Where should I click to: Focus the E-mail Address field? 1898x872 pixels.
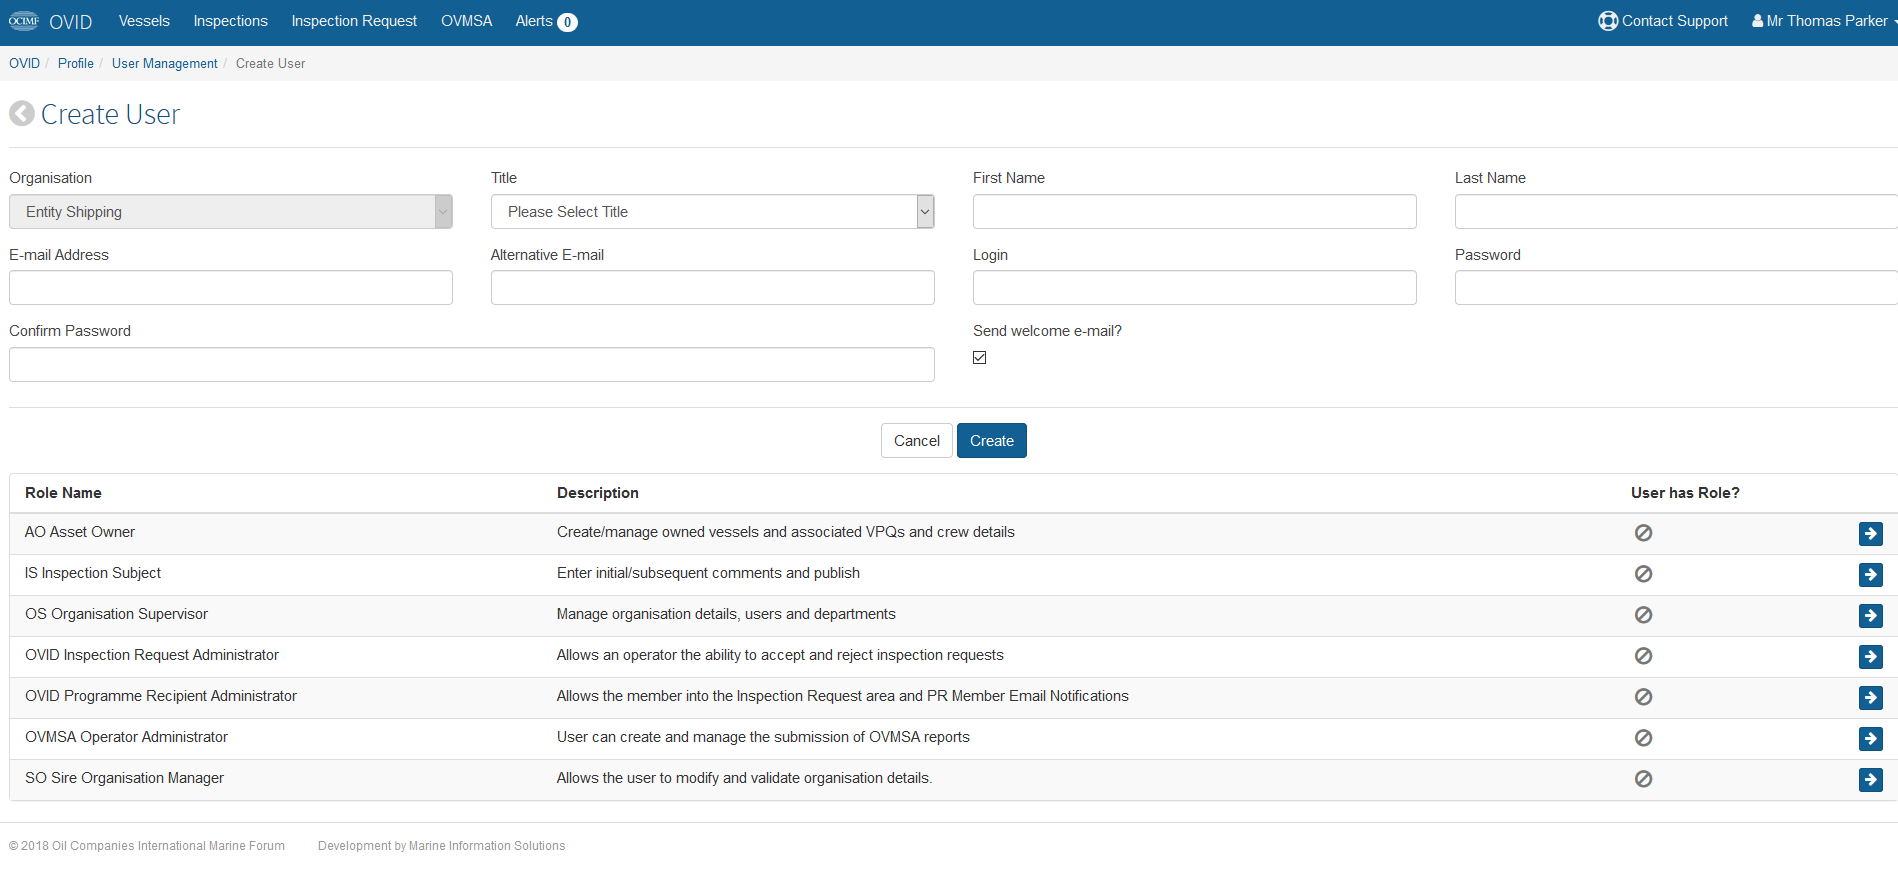click(x=231, y=288)
